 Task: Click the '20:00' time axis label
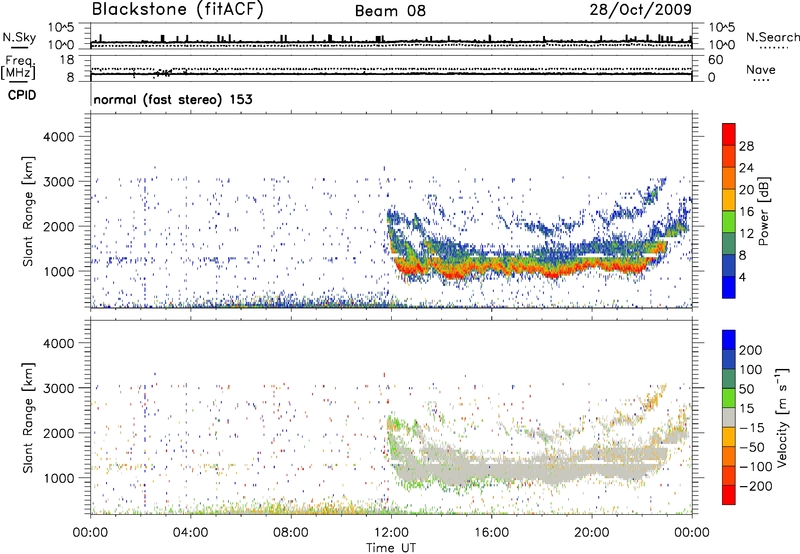pyautogui.click(x=592, y=532)
